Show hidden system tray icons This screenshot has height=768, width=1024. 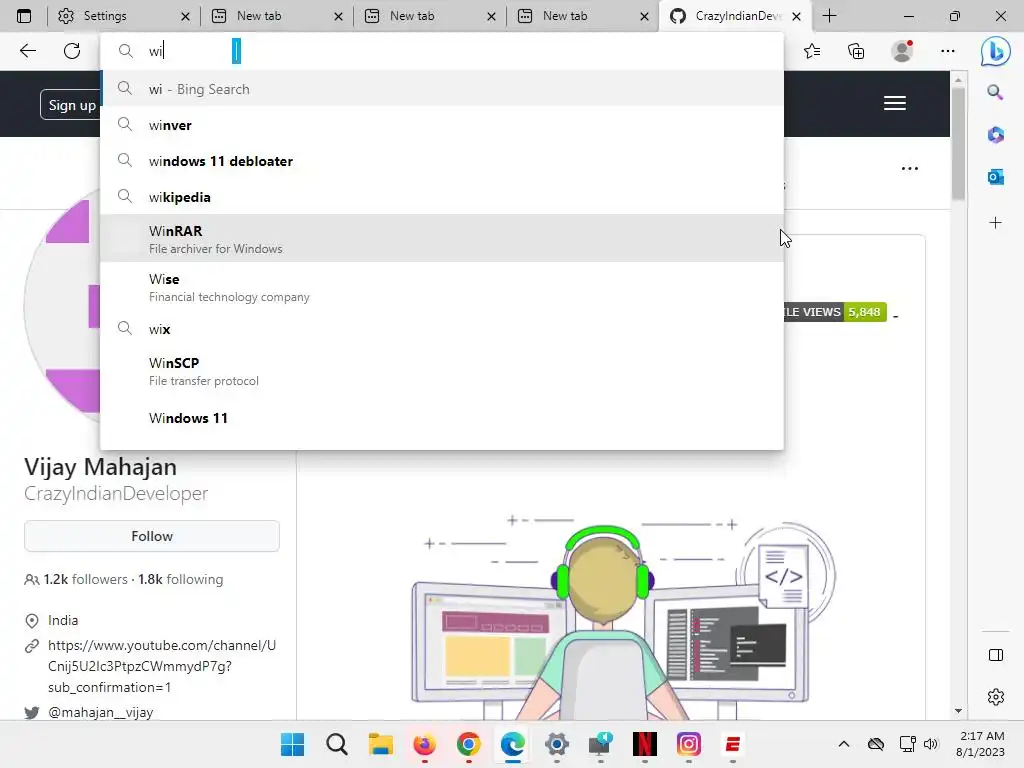coord(844,744)
